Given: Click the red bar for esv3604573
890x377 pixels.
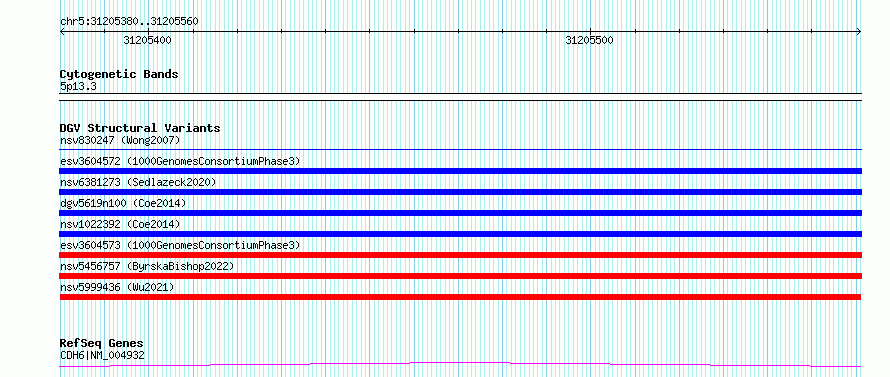Looking at the screenshot, I should [460, 255].
